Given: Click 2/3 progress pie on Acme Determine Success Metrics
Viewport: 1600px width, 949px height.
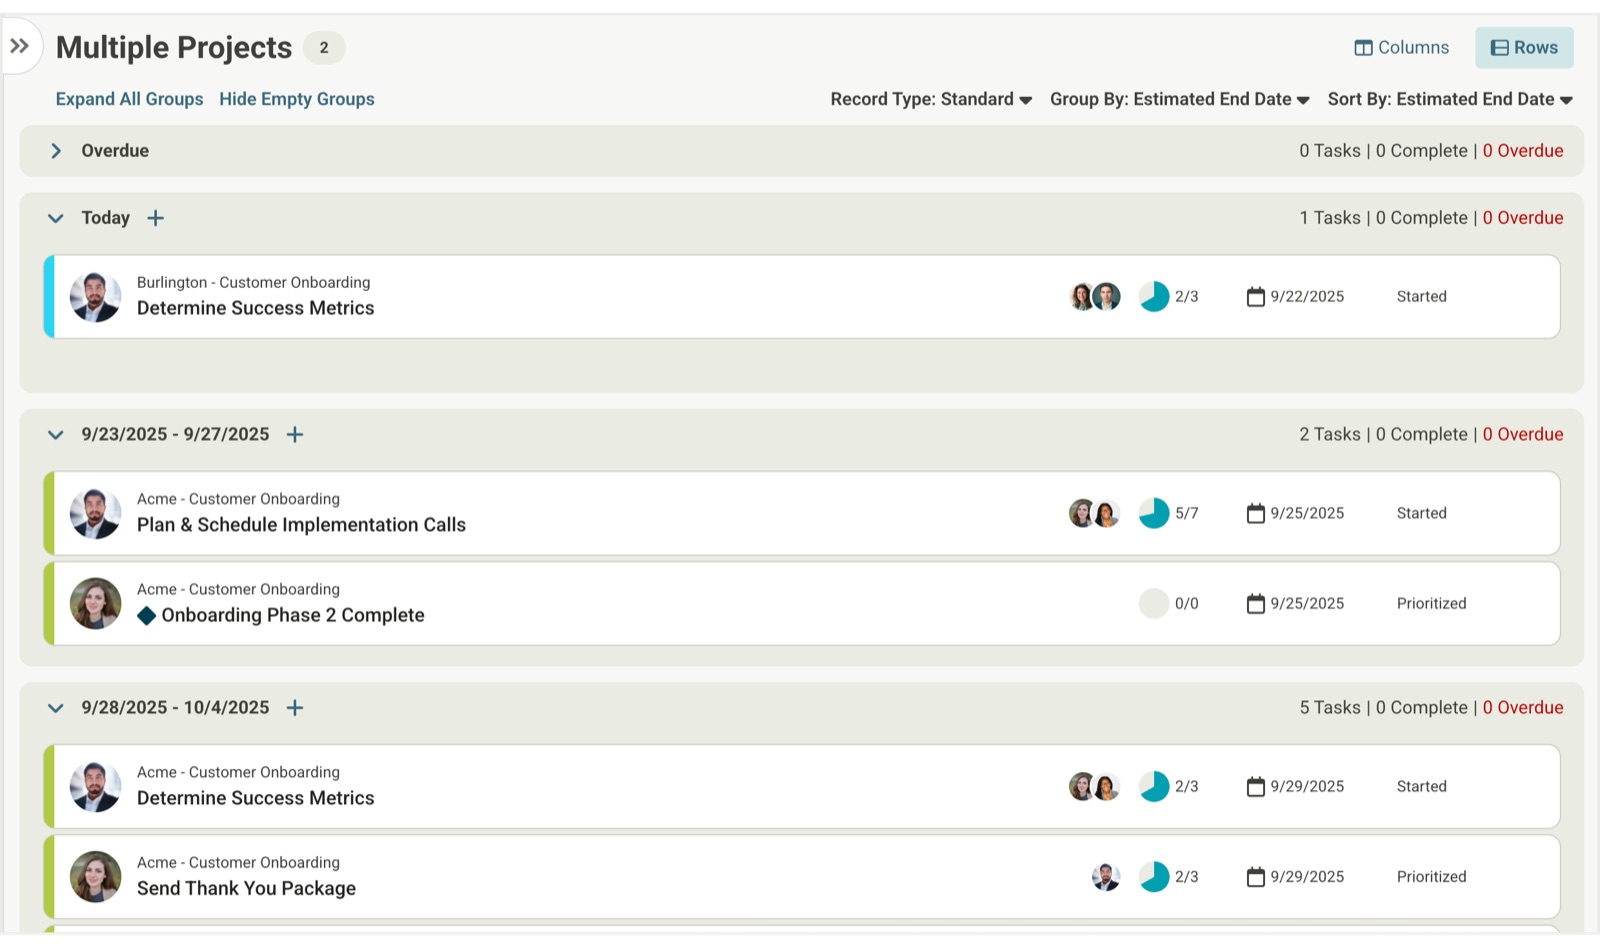Looking at the screenshot, I should tap(1154, 786).
